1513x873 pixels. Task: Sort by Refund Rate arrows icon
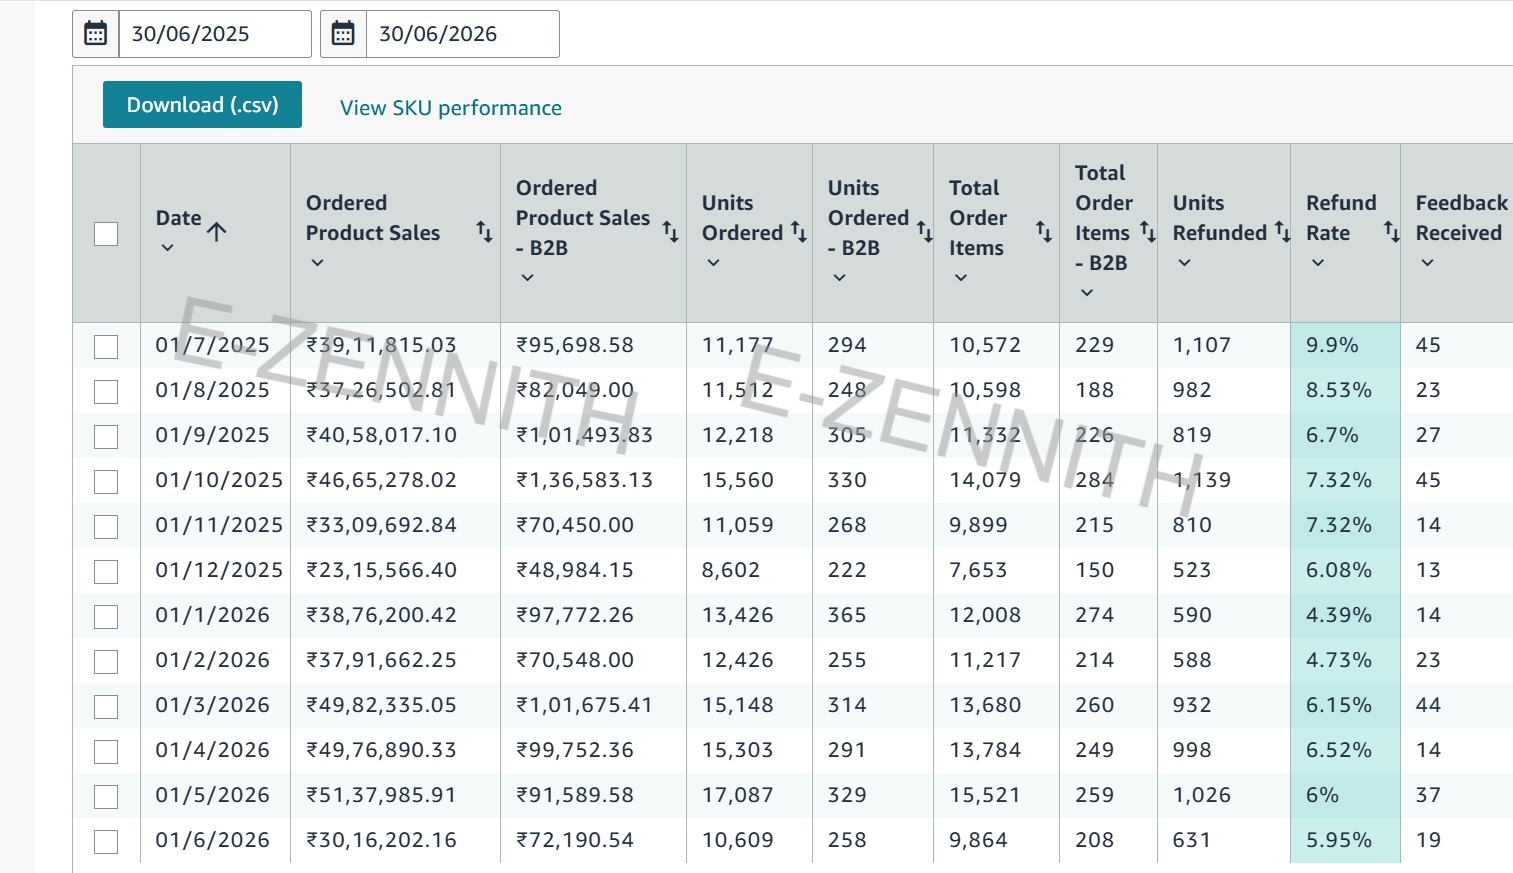[1391, 232]
